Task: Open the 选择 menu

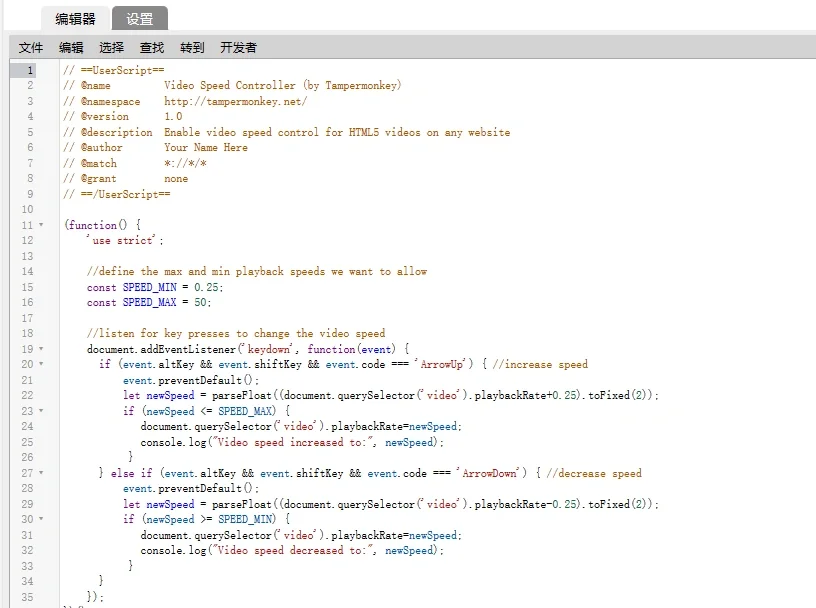Action: [111, 48]
